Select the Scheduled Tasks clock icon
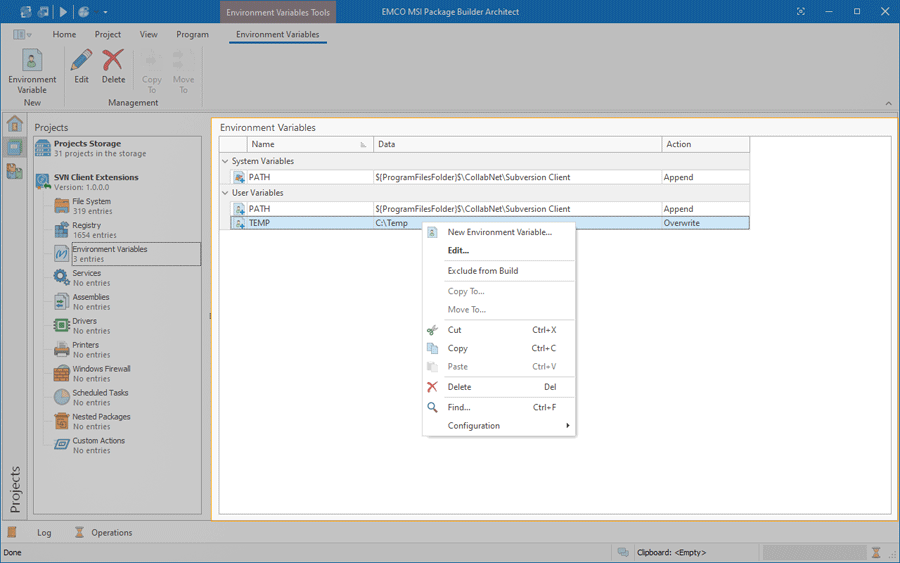 point(61,397)
